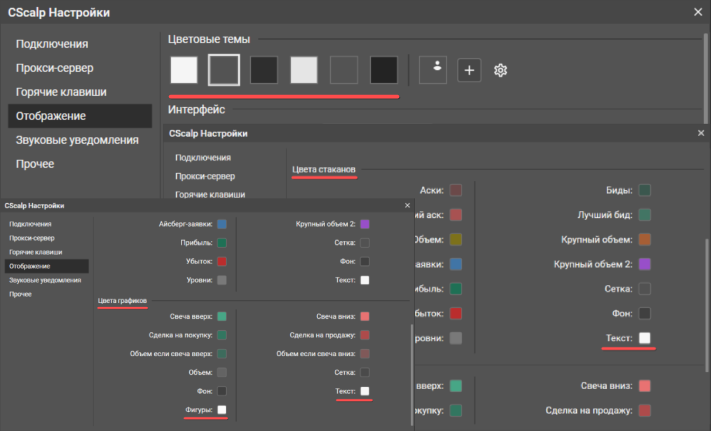This screenshot has width=711, height=431.
Task: Choose the light gray theme thumbnail
Action: (304, 70)
